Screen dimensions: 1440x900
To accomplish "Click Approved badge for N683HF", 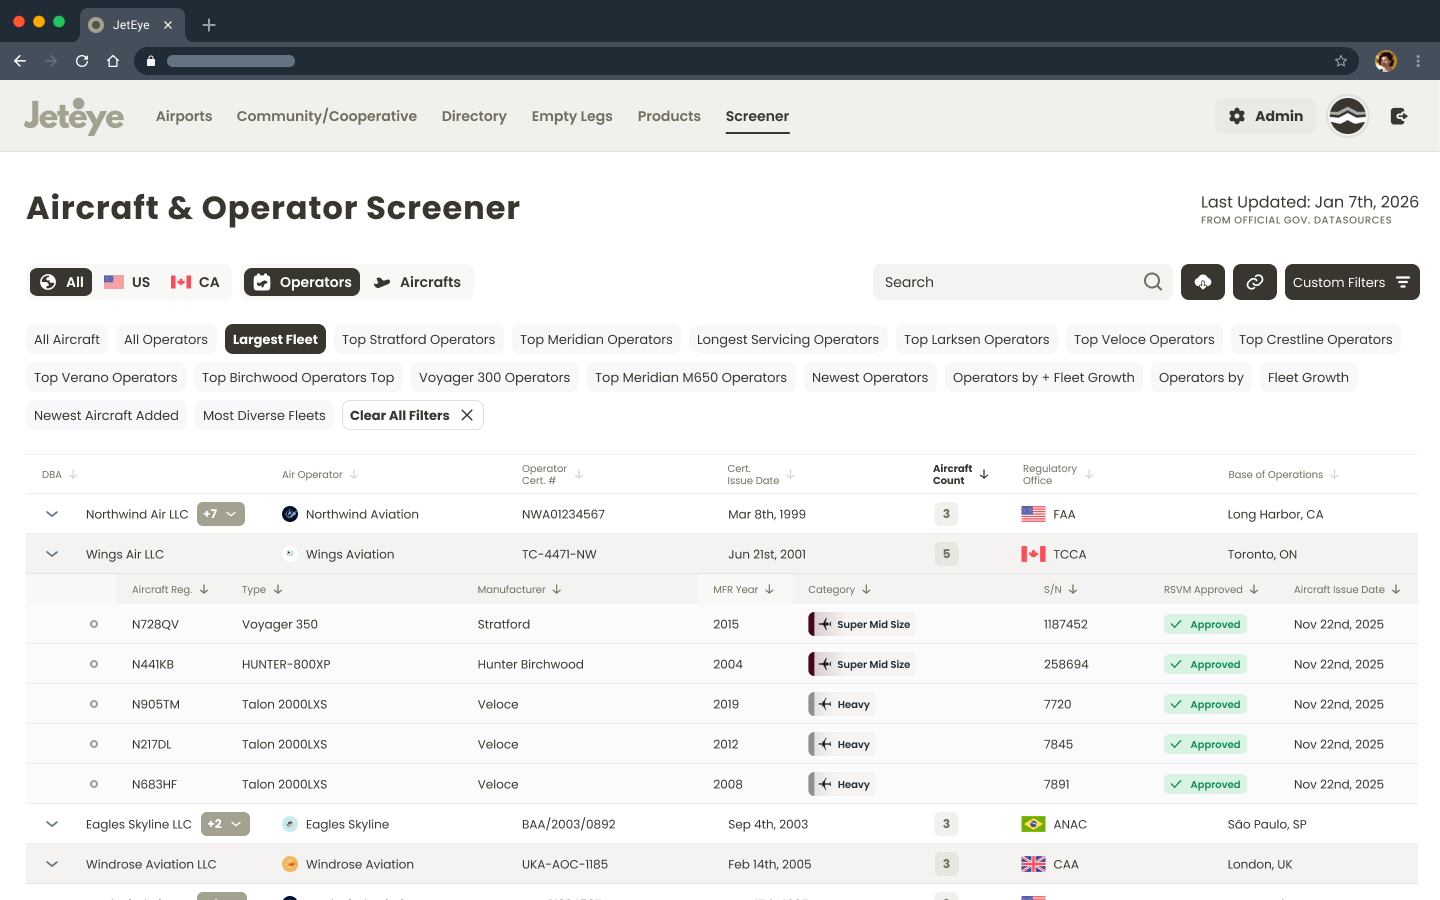I will (1205, 784).
